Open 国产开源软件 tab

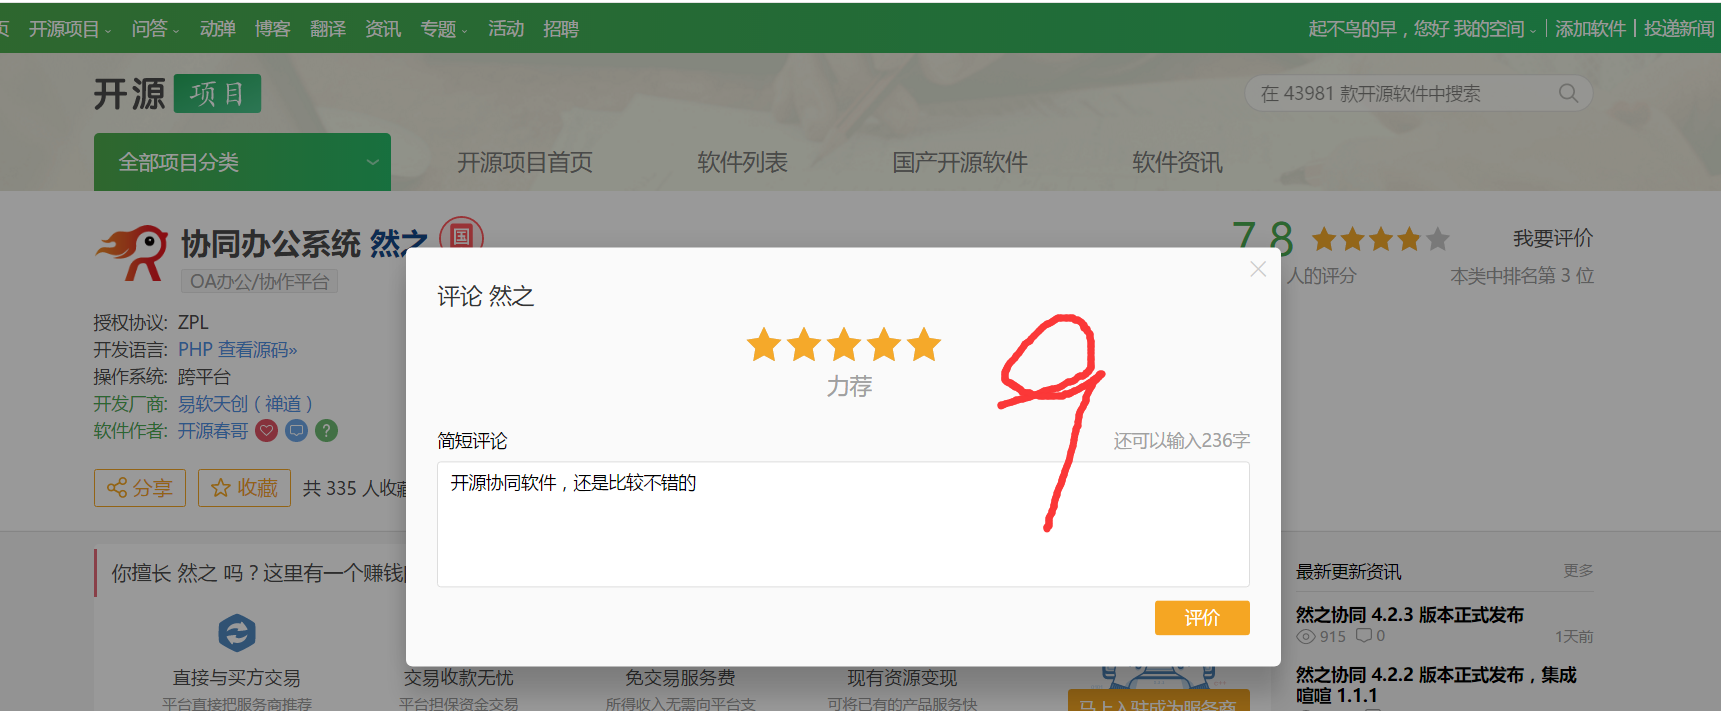pyautogui.click(x=960, y=162)
